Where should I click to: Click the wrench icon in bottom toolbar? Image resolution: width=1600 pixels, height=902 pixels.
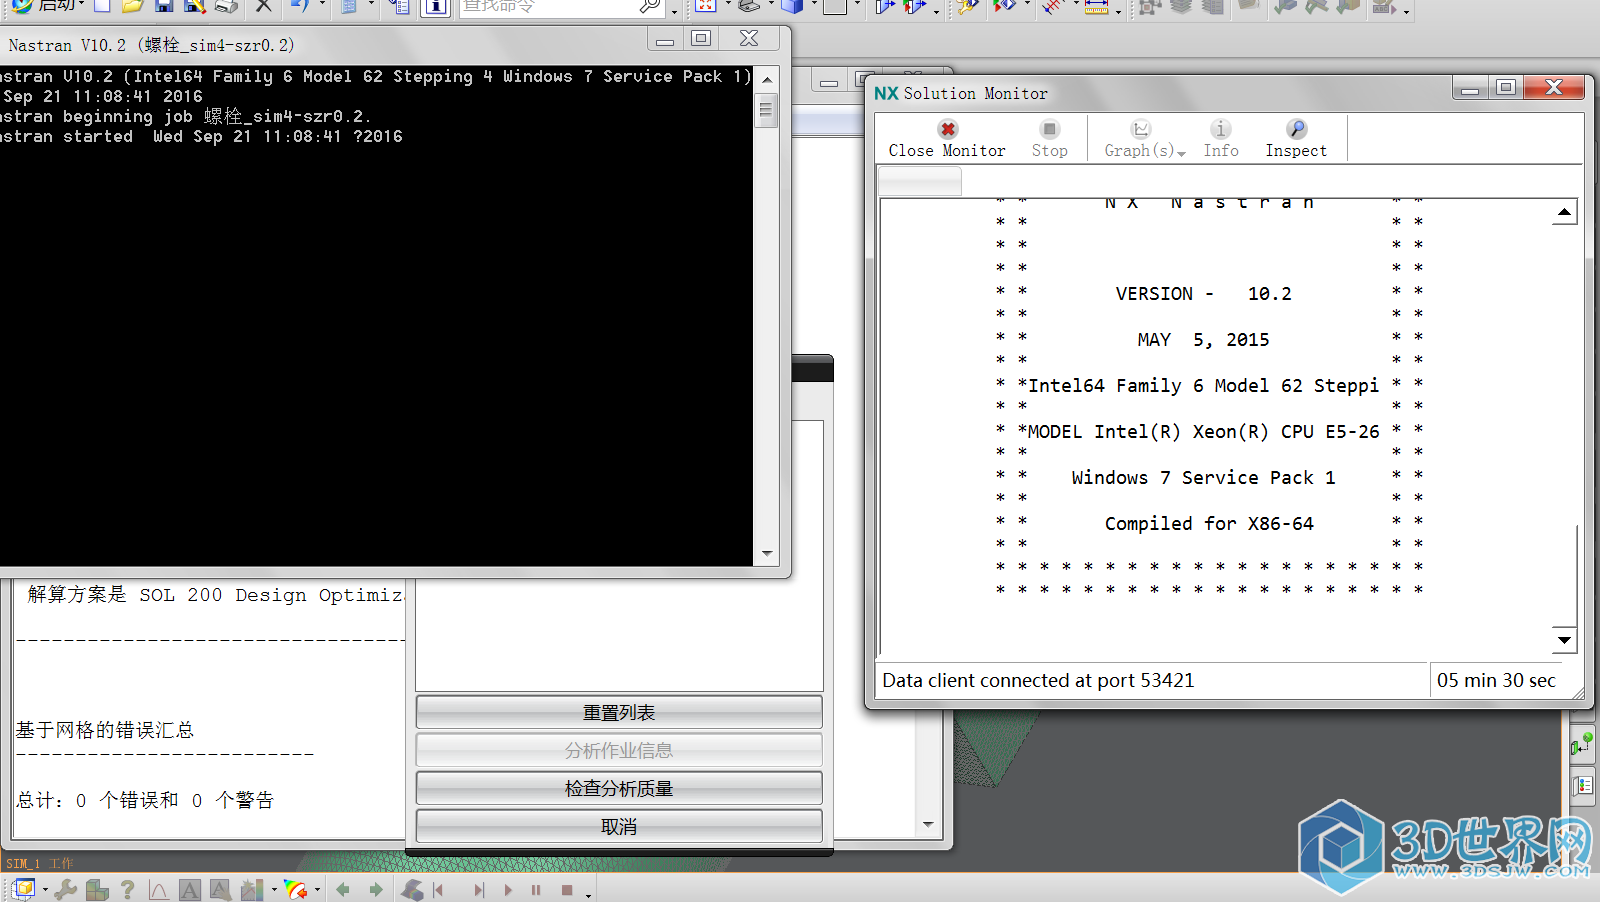(x=66, y=889)
